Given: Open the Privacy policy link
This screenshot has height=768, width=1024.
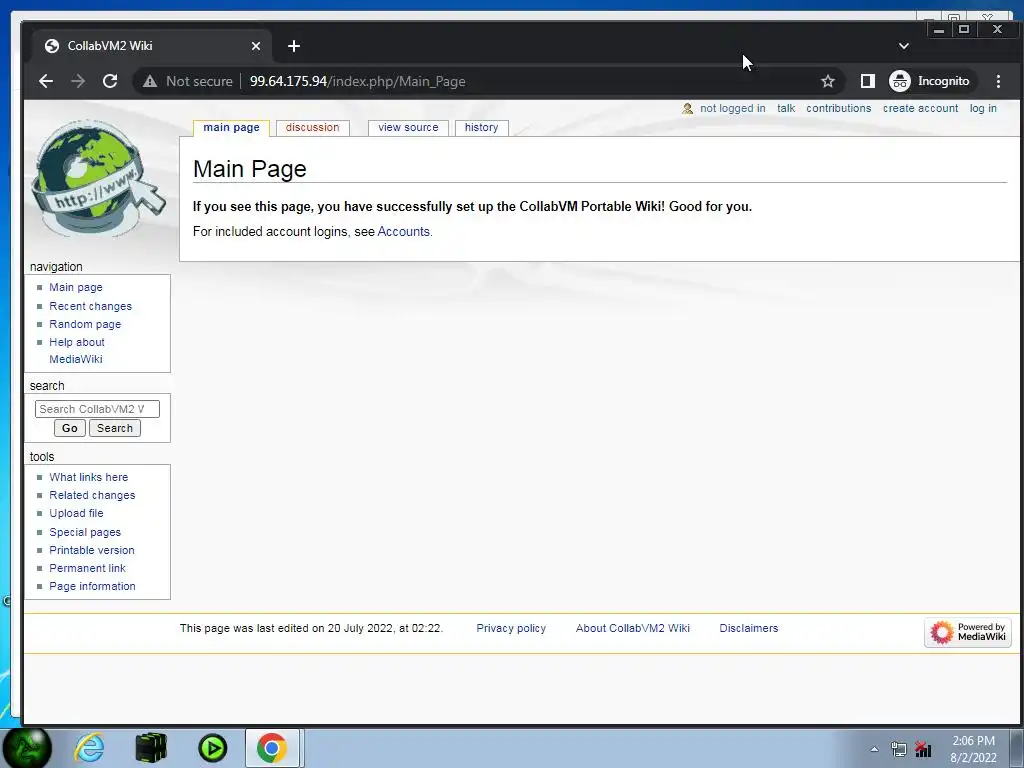Looking at the screenshot, I should tap(511, 628).
